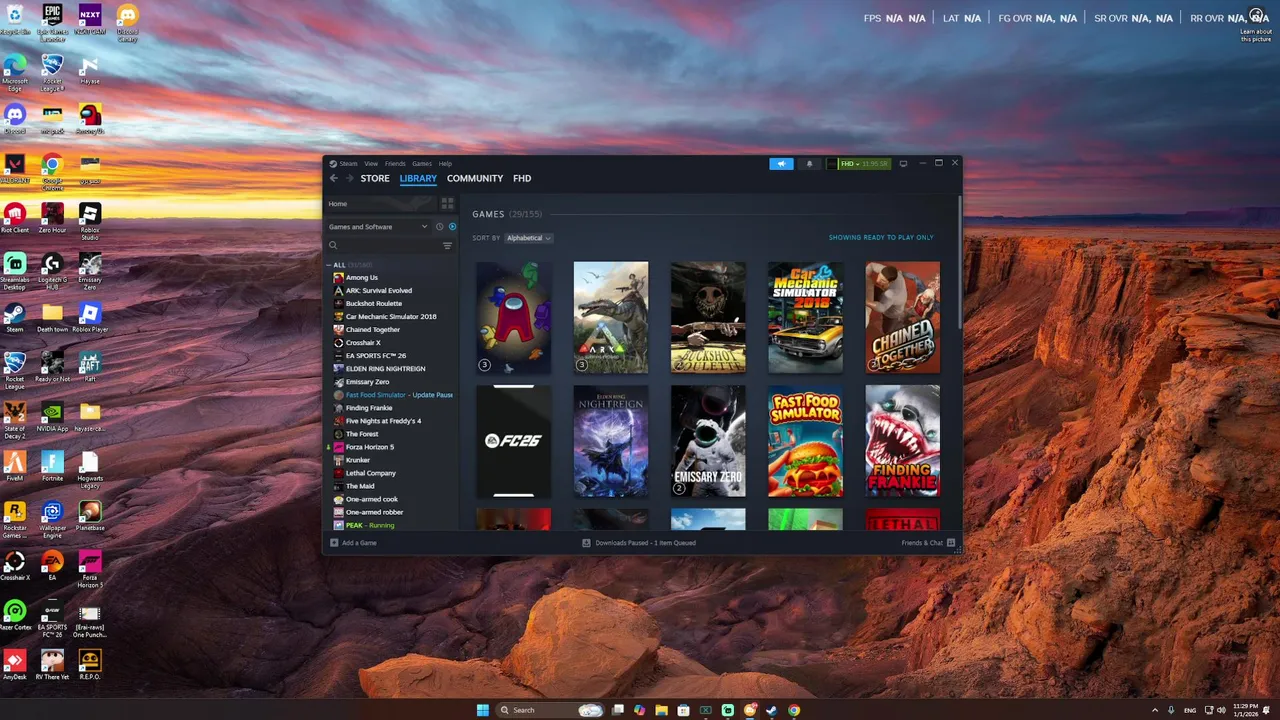The width and height of the screenshot is (1280, 720).
Task: Select AnyDesk desktop shortcut
Action: pos(14,665)
